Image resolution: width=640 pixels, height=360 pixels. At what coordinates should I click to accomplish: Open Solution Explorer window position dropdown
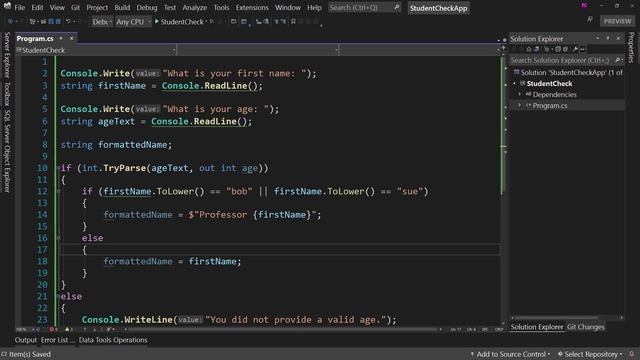598,38
